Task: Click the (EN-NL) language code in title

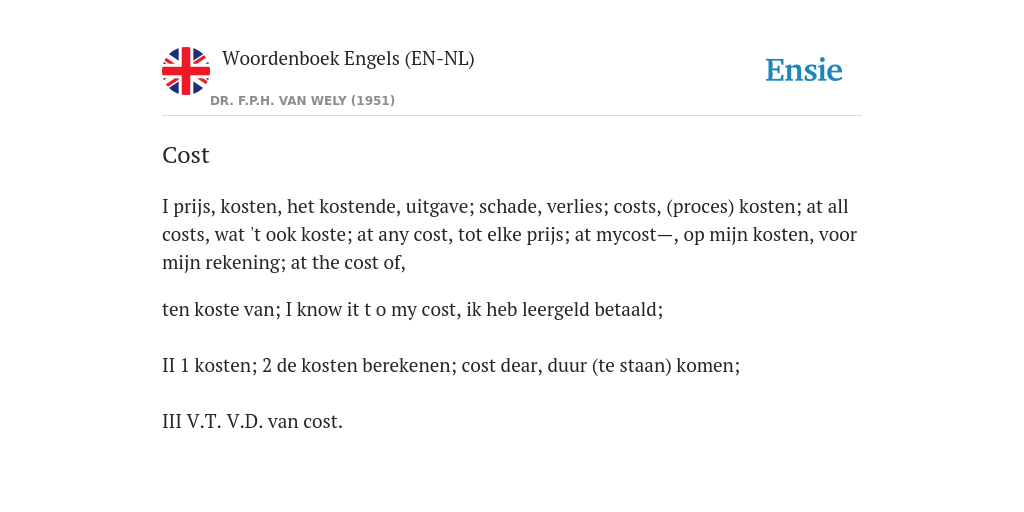Action: point(440,59)
